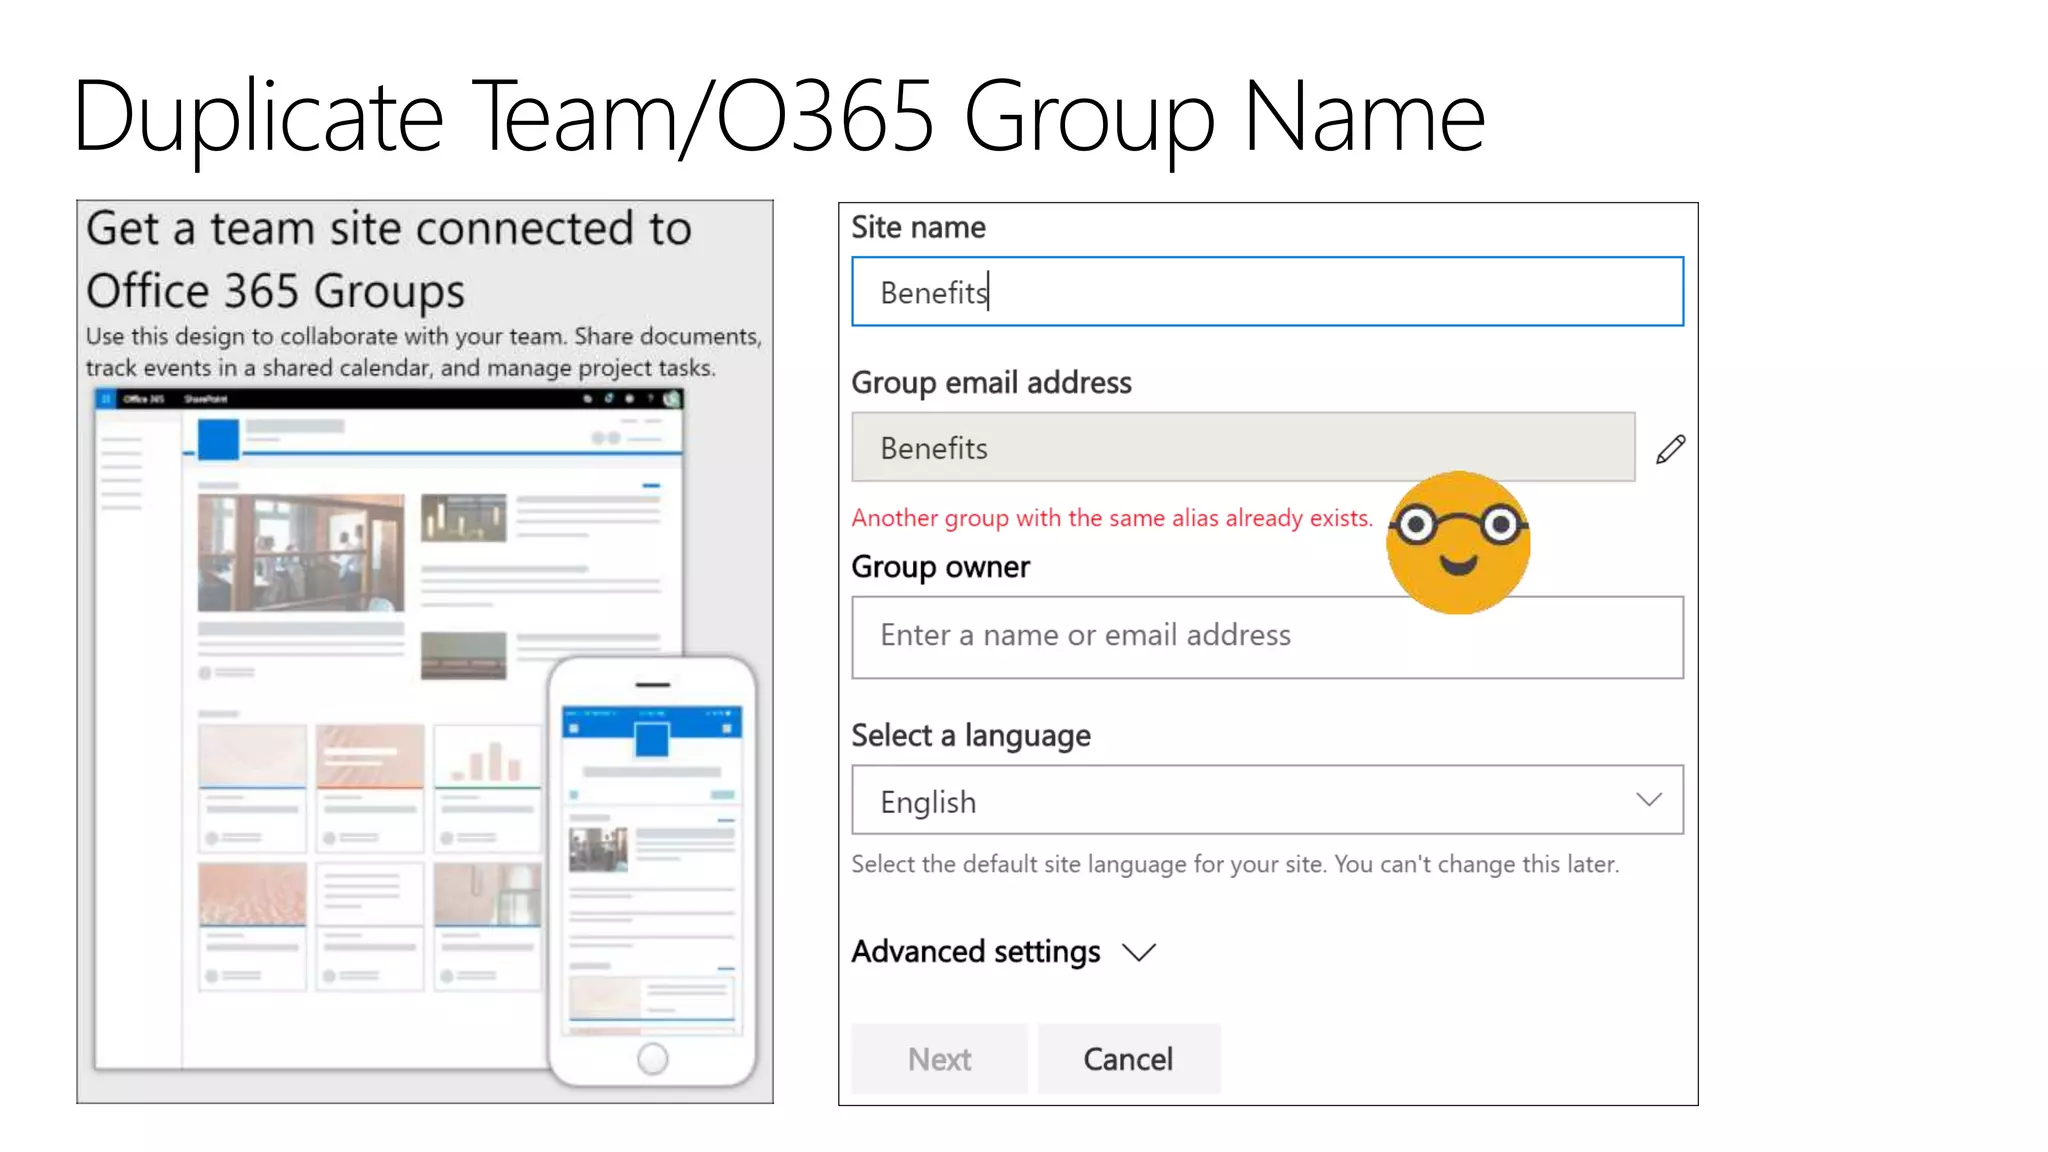Viewport: 2048px width, 1152px height.
Task: Click the large office photo thumbnail
Action: click(301, 552)
